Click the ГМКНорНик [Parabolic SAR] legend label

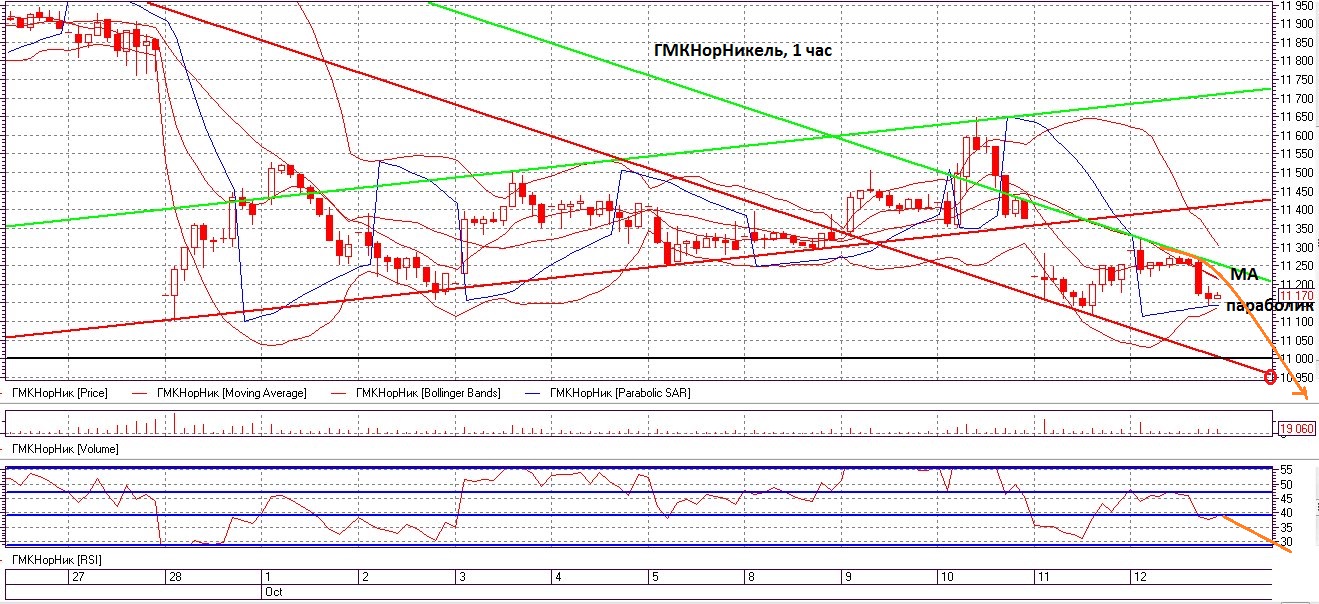click(x=622, y=393)
